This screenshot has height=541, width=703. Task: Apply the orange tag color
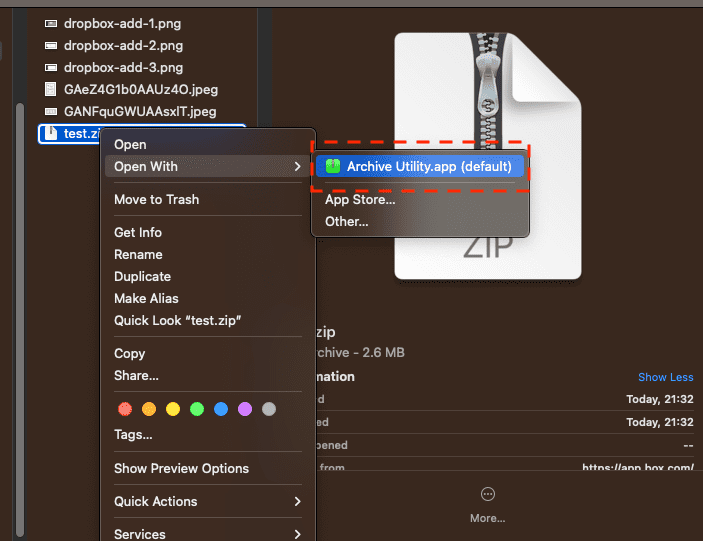[149, 409]
